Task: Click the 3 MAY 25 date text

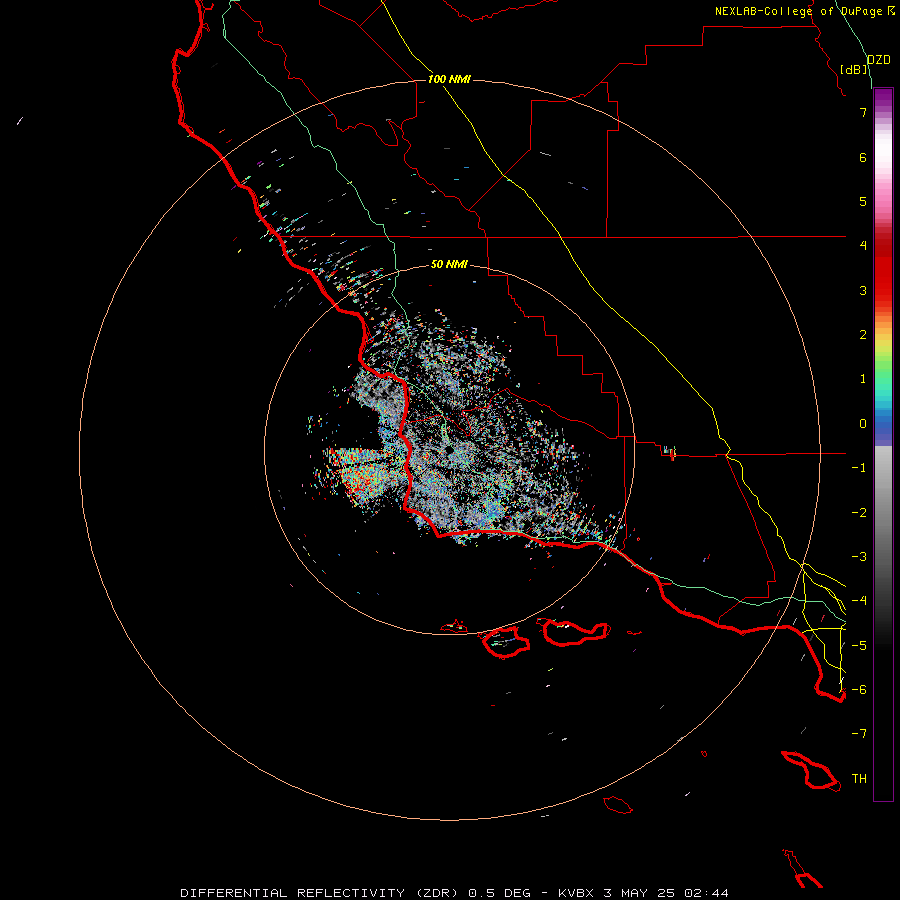Action: pyautogui.click(x=641, y=893)
